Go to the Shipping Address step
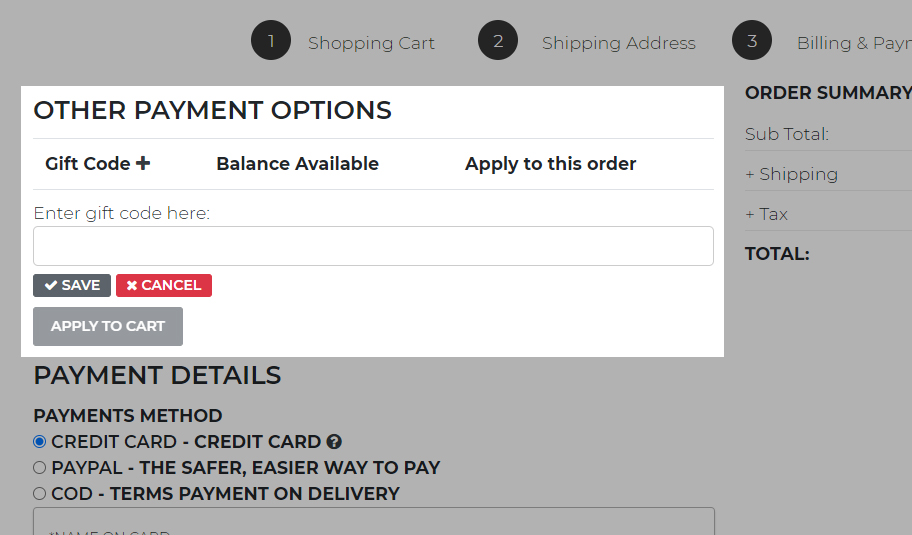Screen dimensions: 912x535 tap(618, 43)
